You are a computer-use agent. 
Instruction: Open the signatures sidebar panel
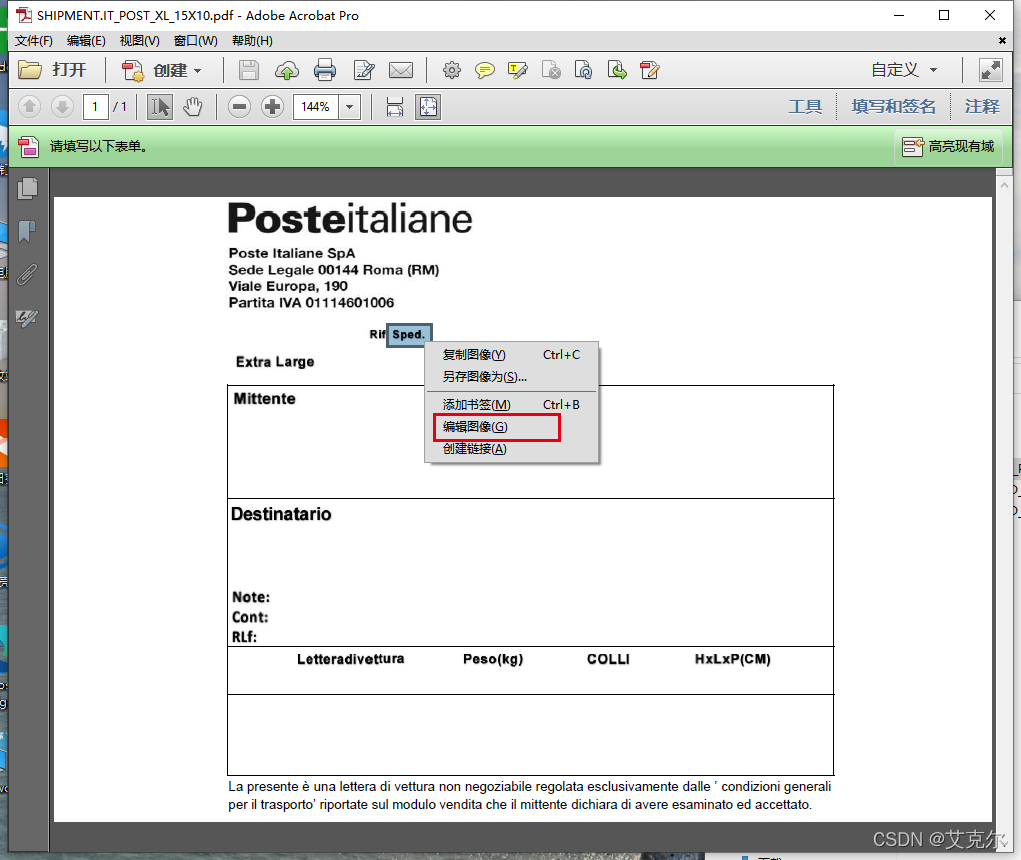(x=27, y=318)
